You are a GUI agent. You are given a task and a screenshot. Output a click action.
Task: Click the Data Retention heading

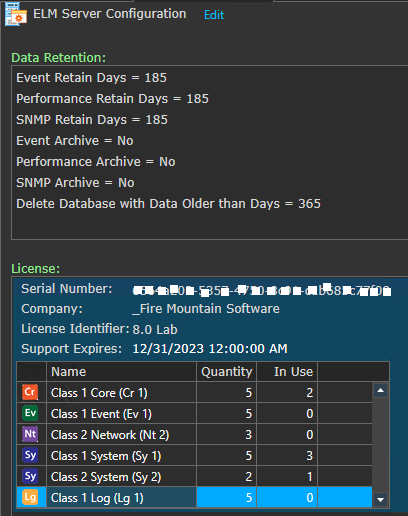(59, 58)
